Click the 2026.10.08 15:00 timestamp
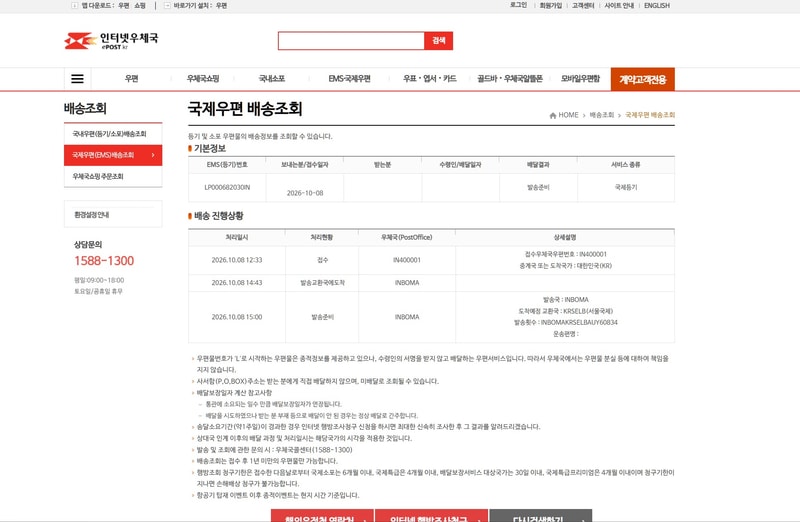Screen dimensions: 800x522 click(x=237, y=317)
